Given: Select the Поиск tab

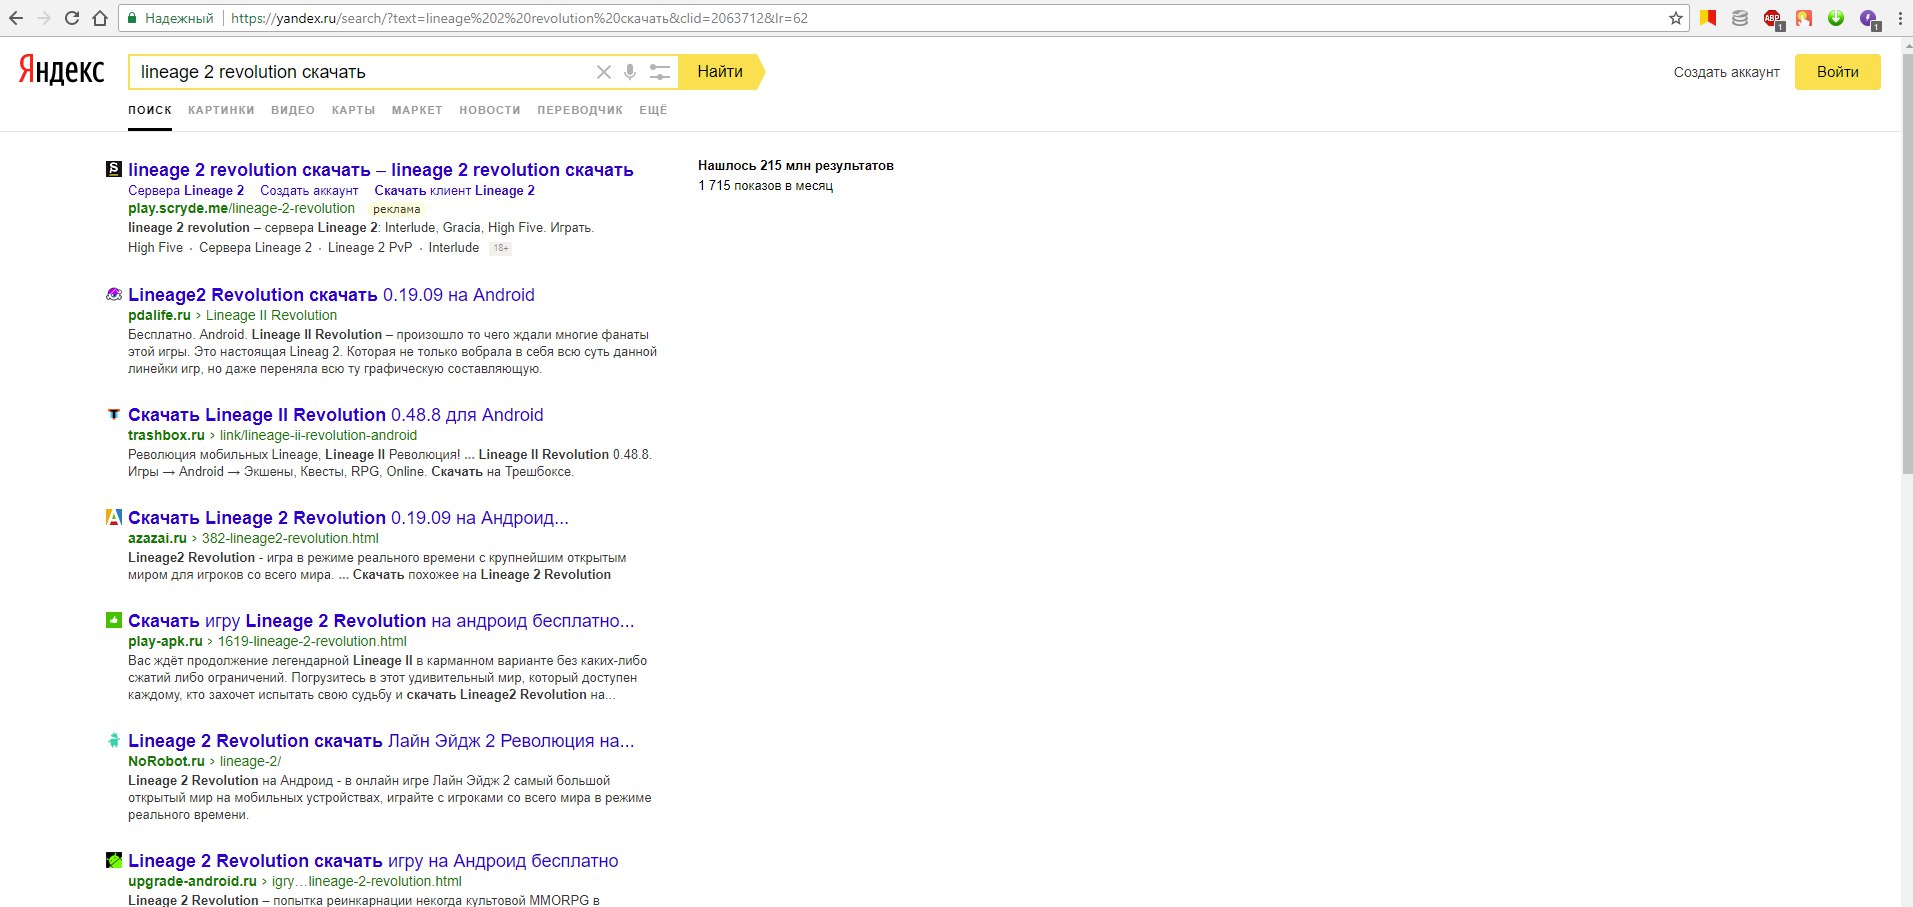Looking at the screenshot, I should point(150,110).
